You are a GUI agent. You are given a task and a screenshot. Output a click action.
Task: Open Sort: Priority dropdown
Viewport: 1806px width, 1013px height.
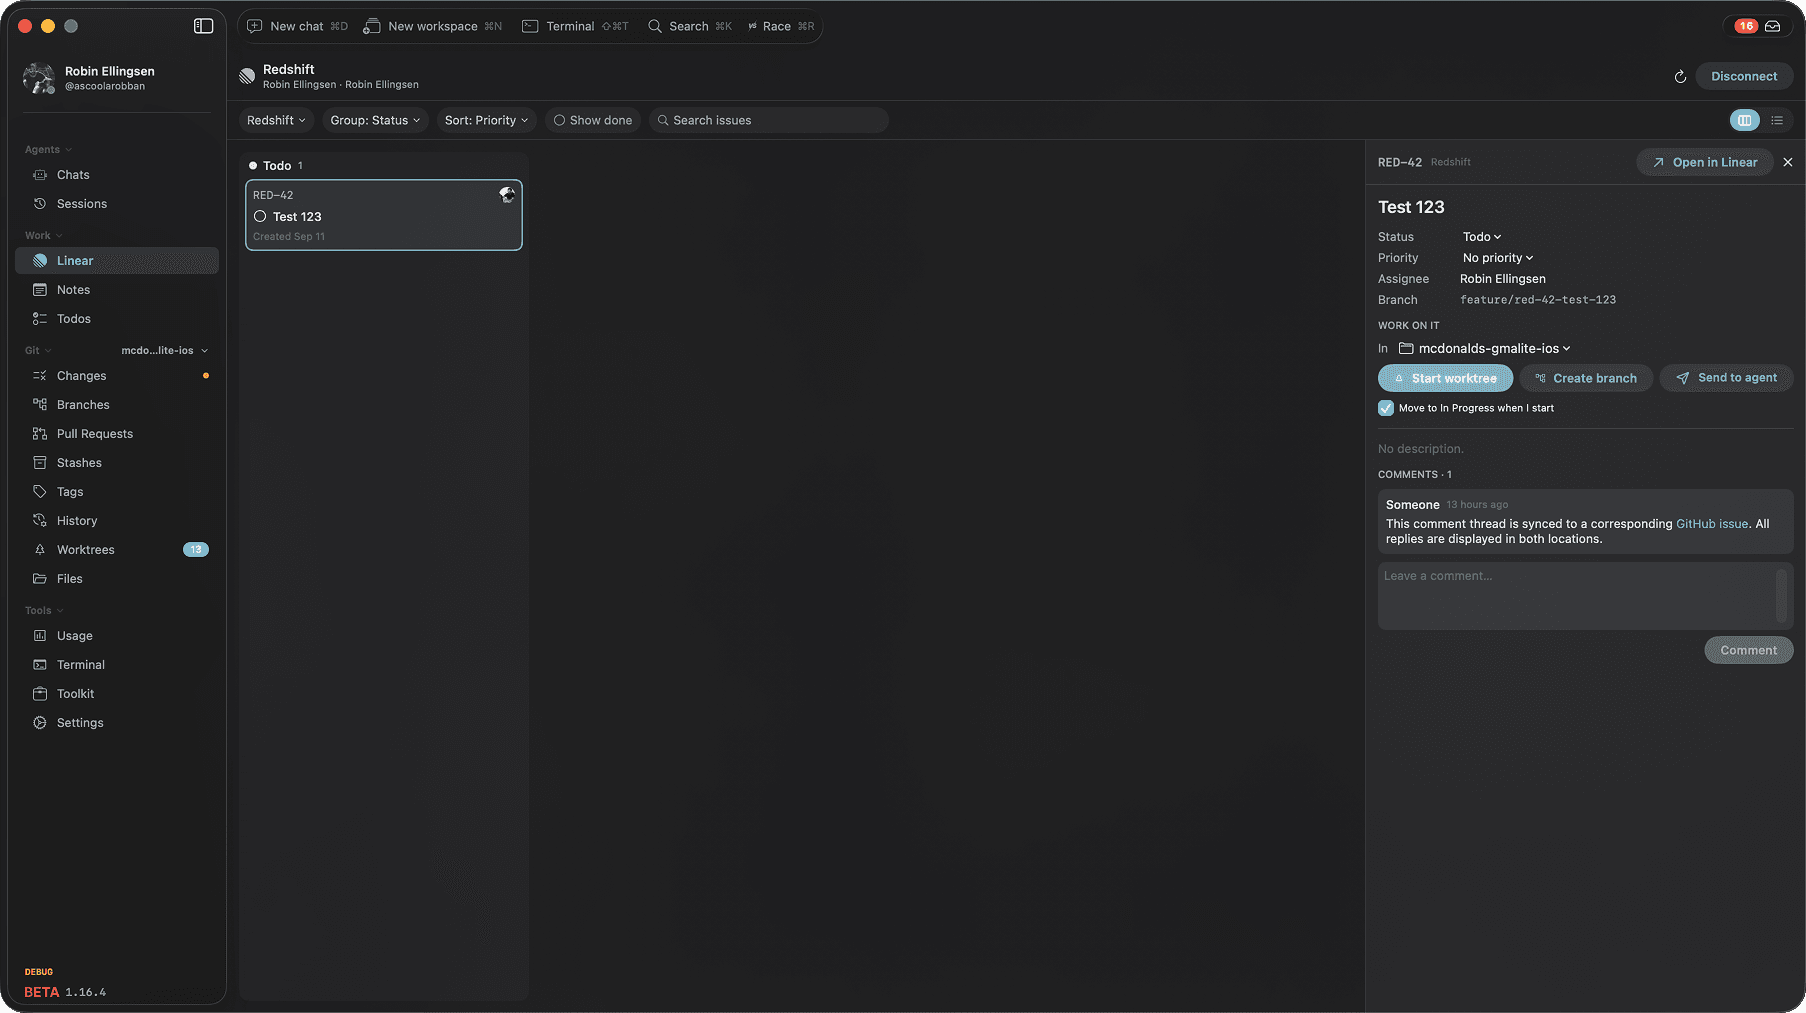point(486,120)
